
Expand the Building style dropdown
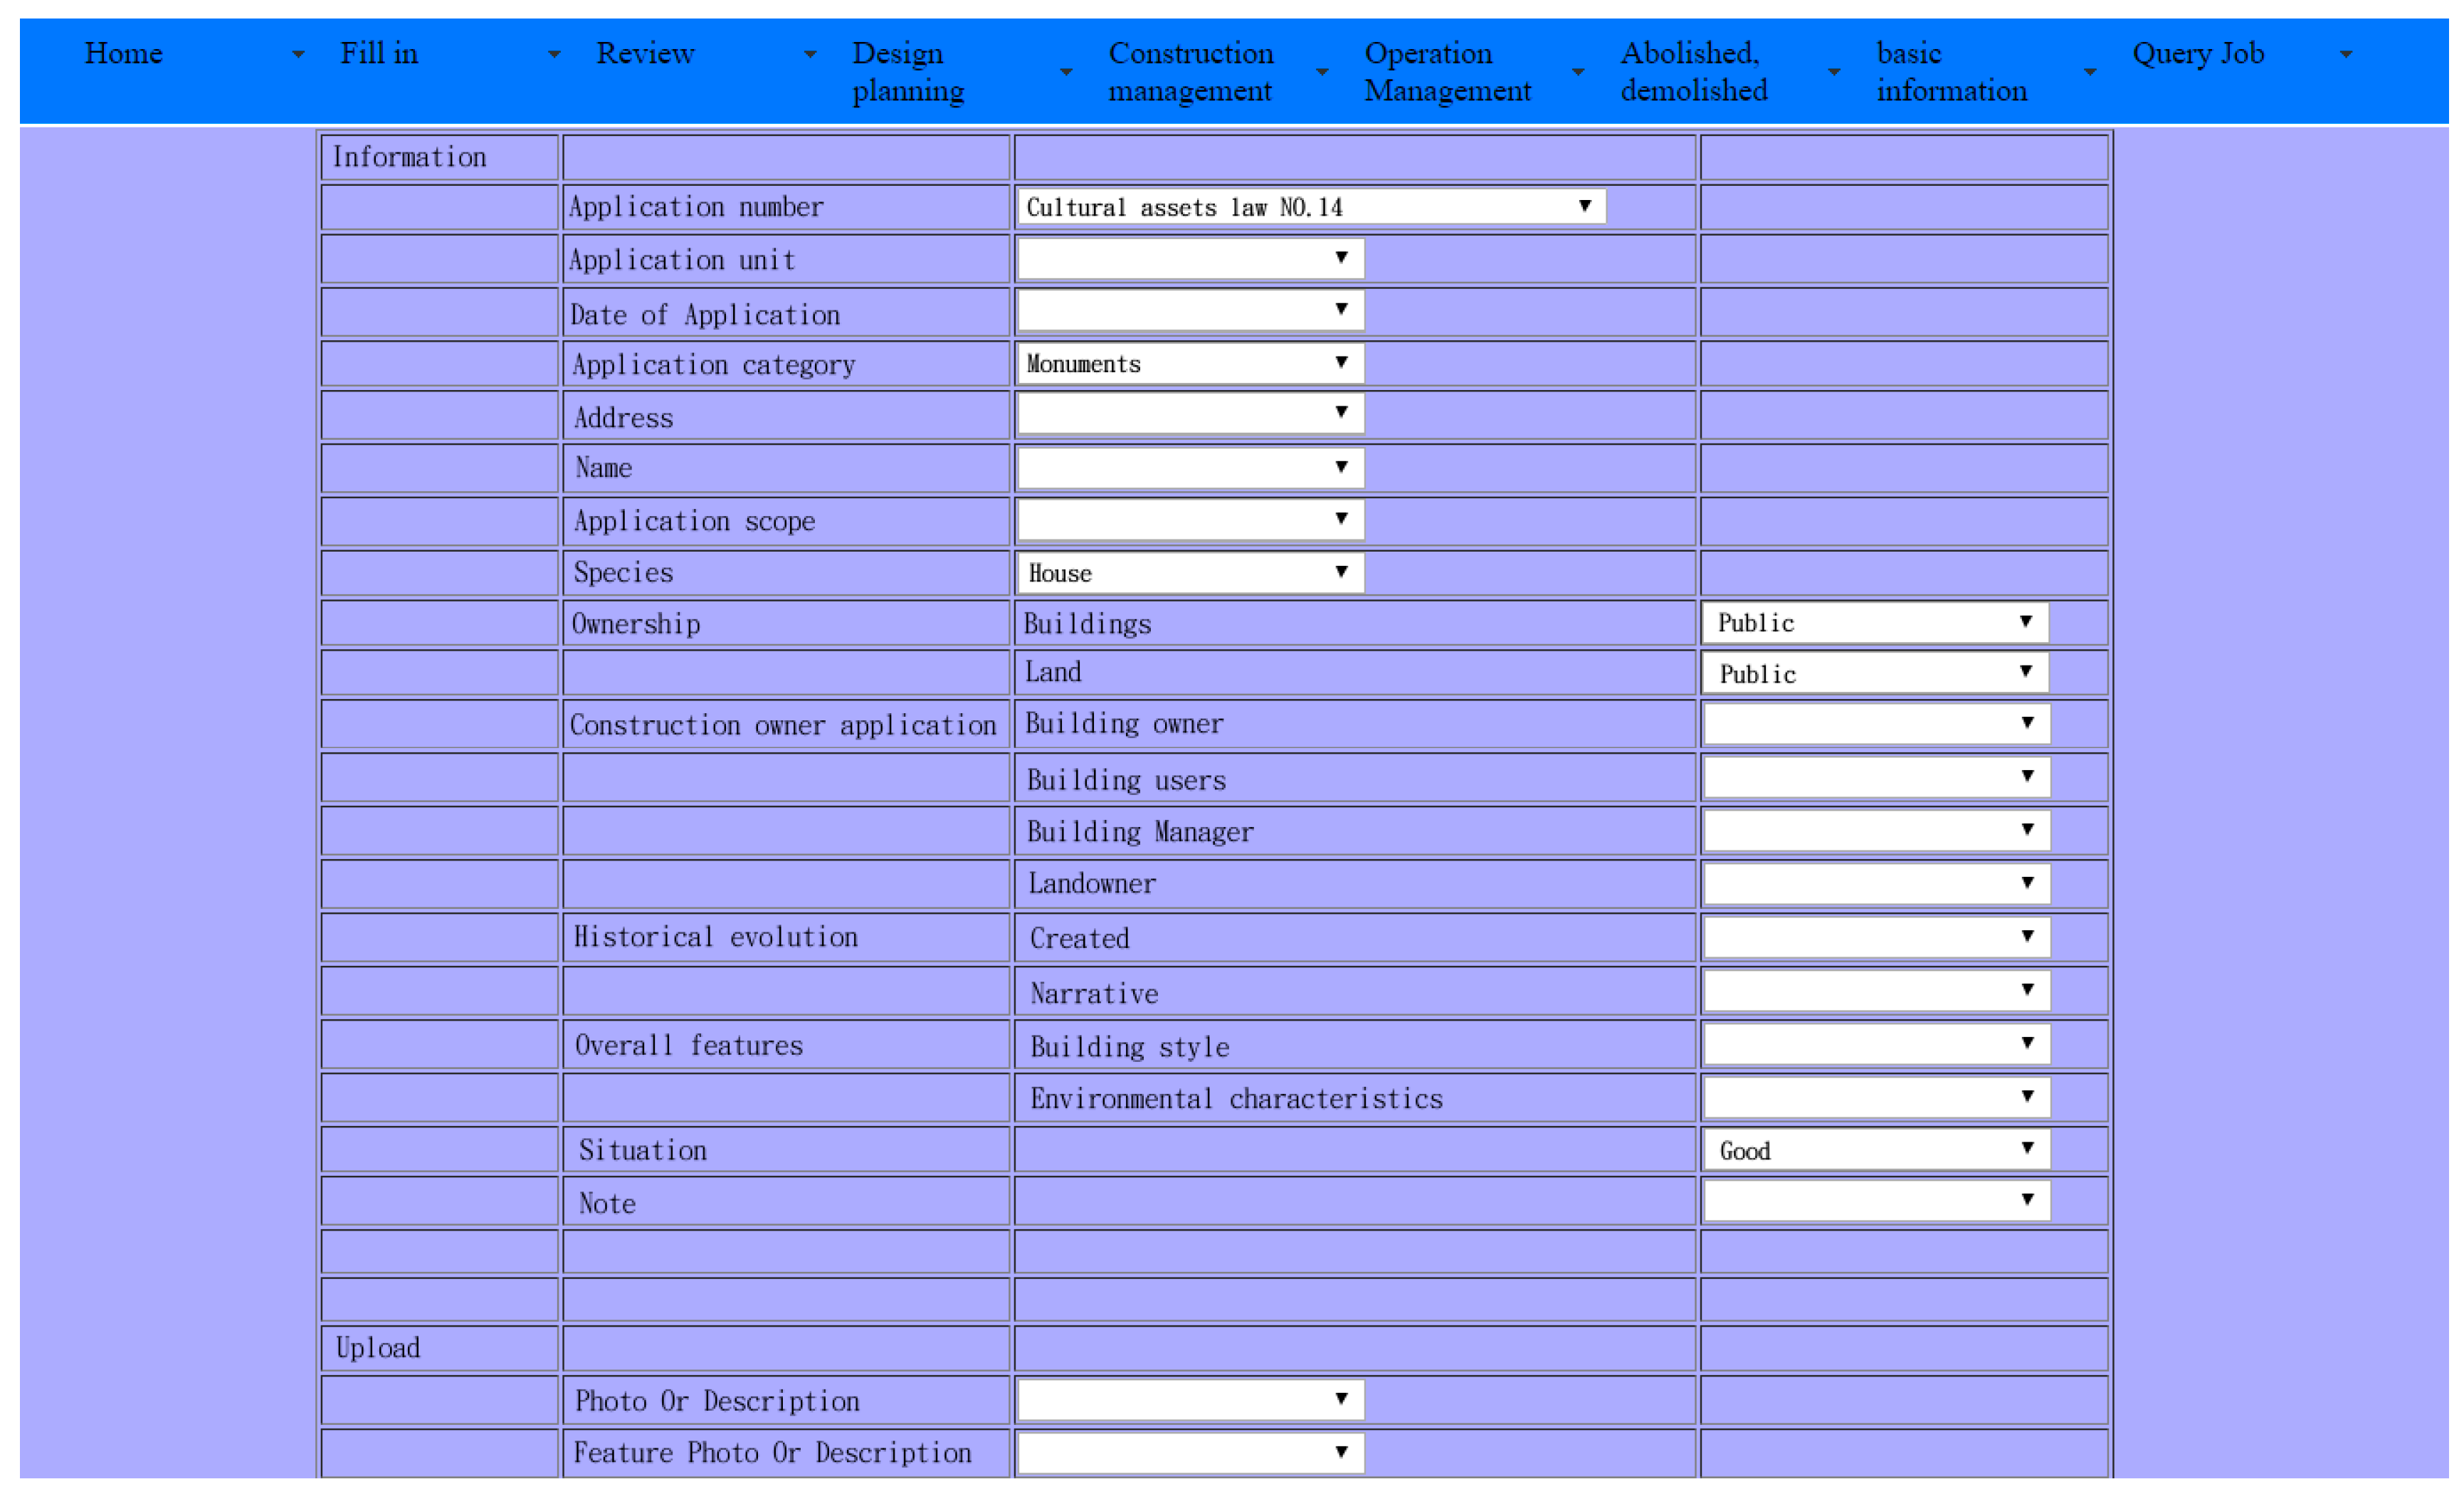pos(1876,1044)
